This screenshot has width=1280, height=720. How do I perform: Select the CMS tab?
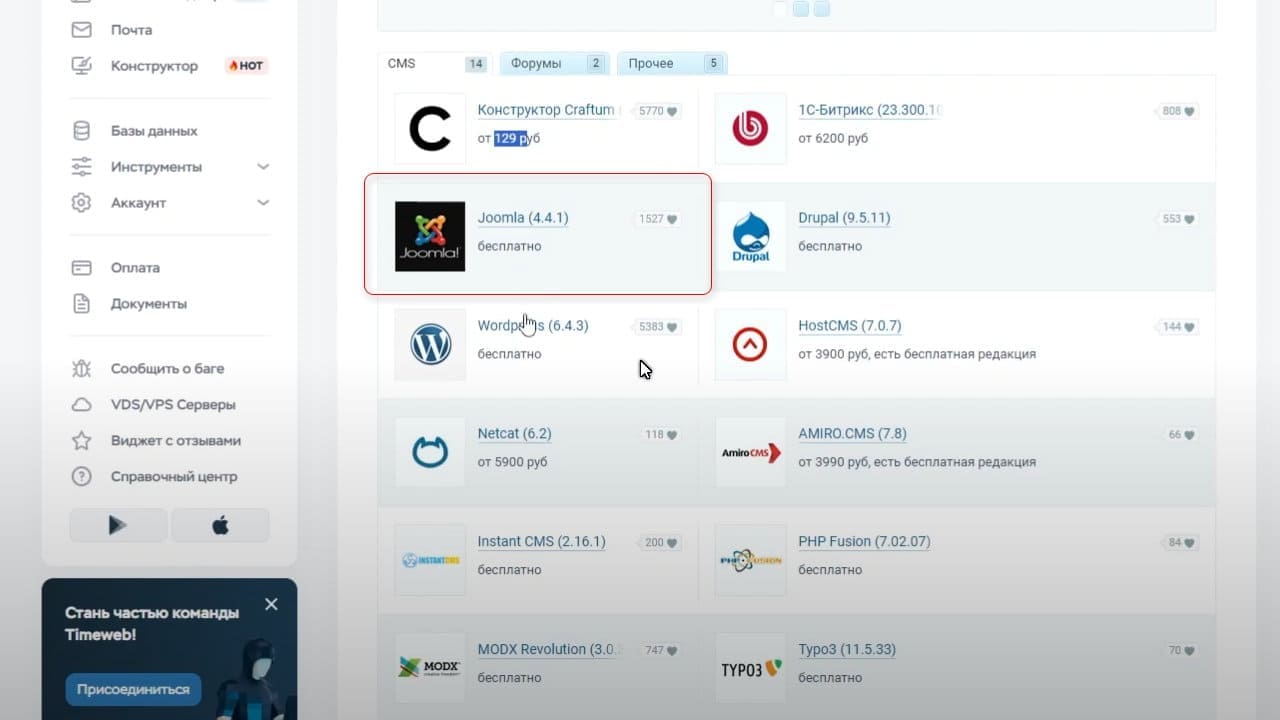click(x=435, y=64)
